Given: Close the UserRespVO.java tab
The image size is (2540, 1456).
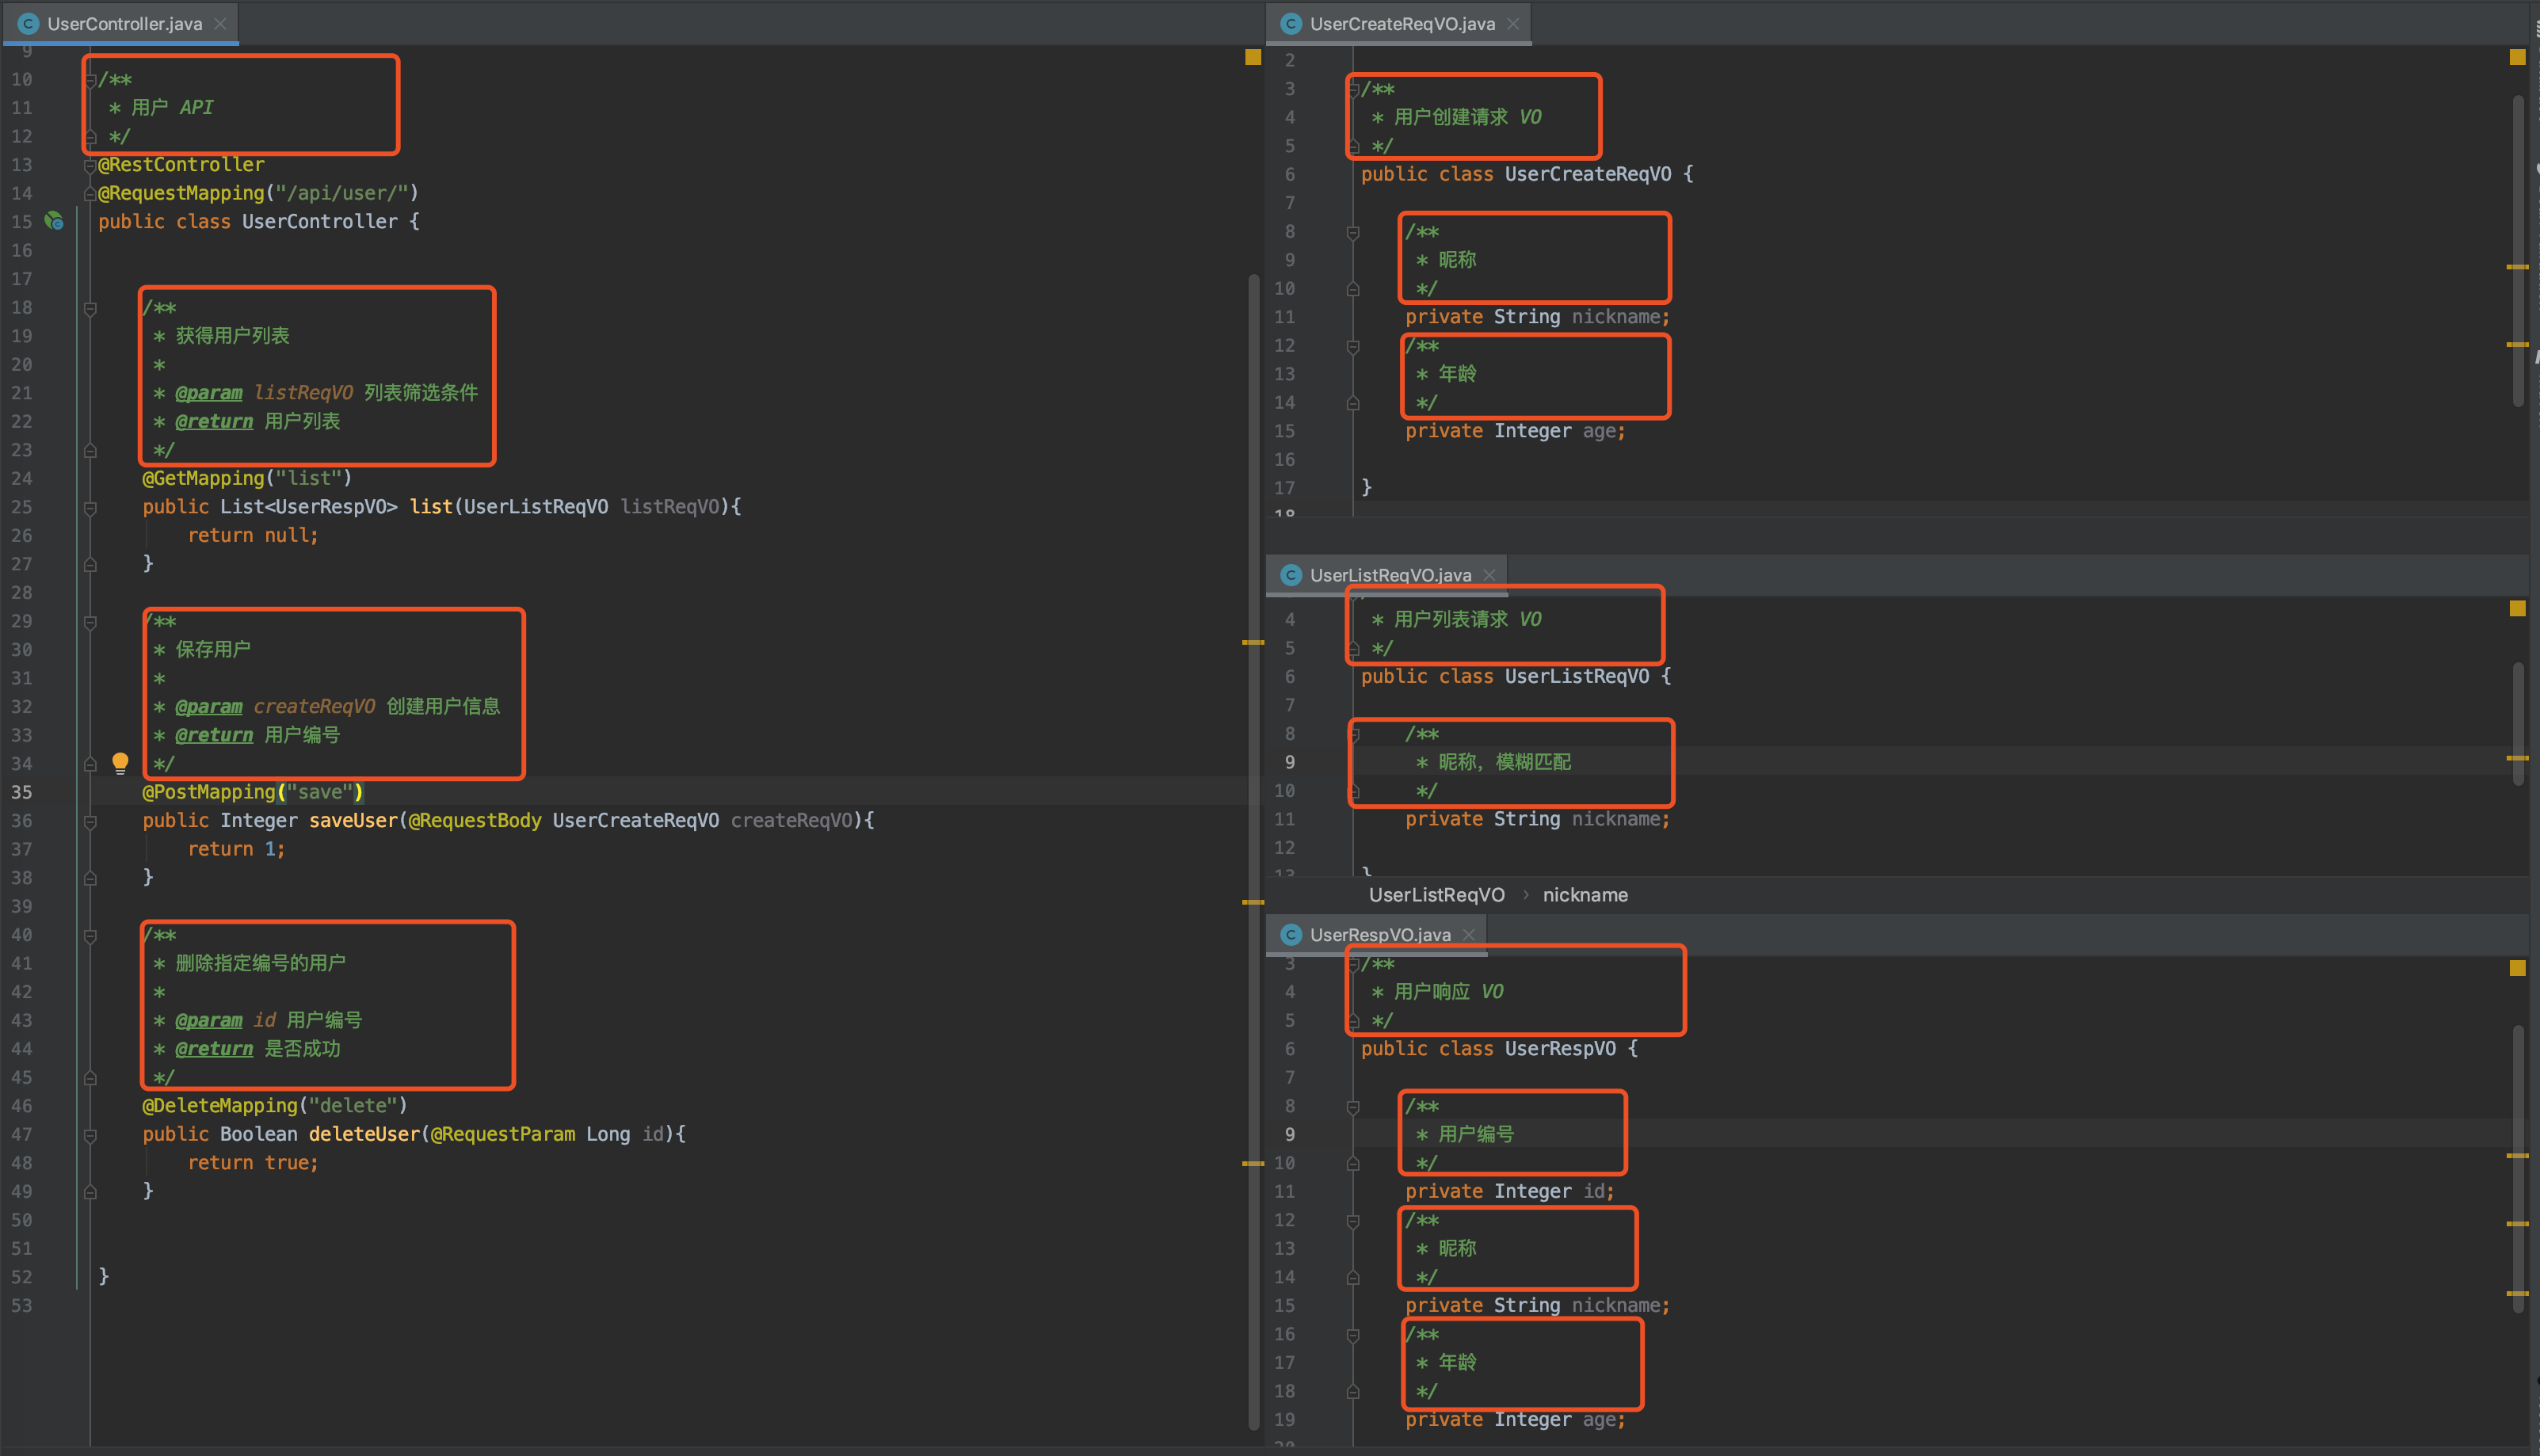Looking at the screenshot, I should coord(1468,934).
